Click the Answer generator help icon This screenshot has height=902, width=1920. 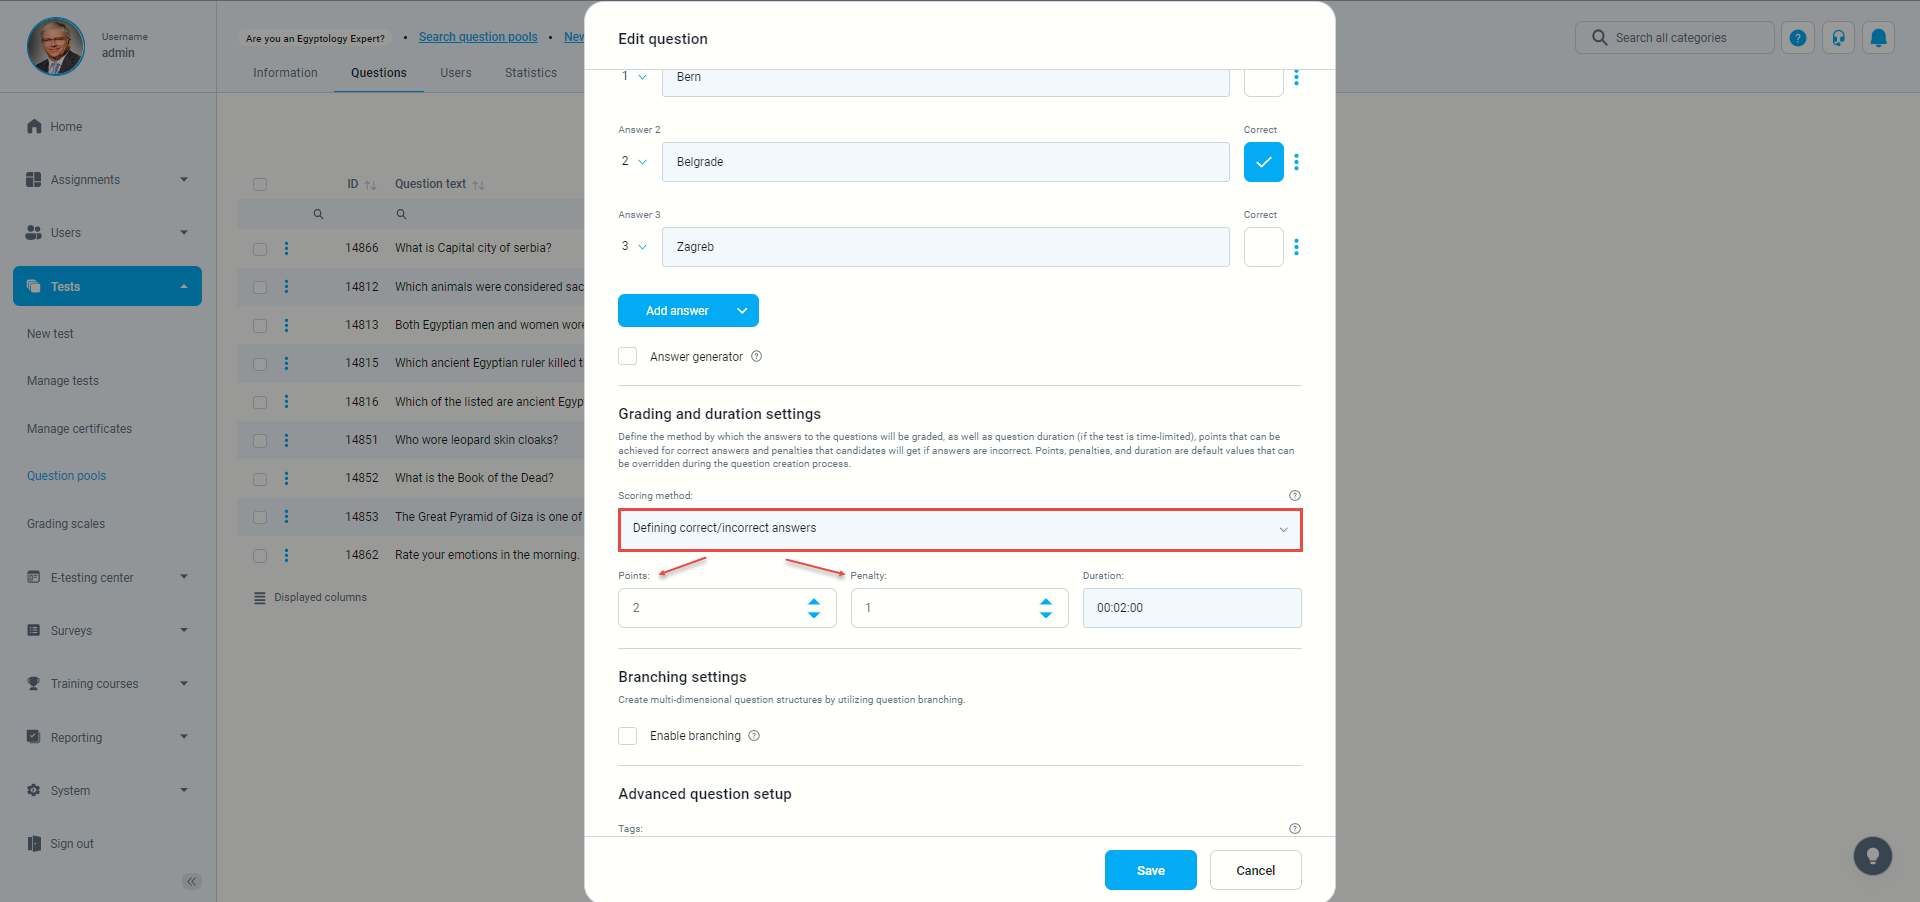coord(757,356)
